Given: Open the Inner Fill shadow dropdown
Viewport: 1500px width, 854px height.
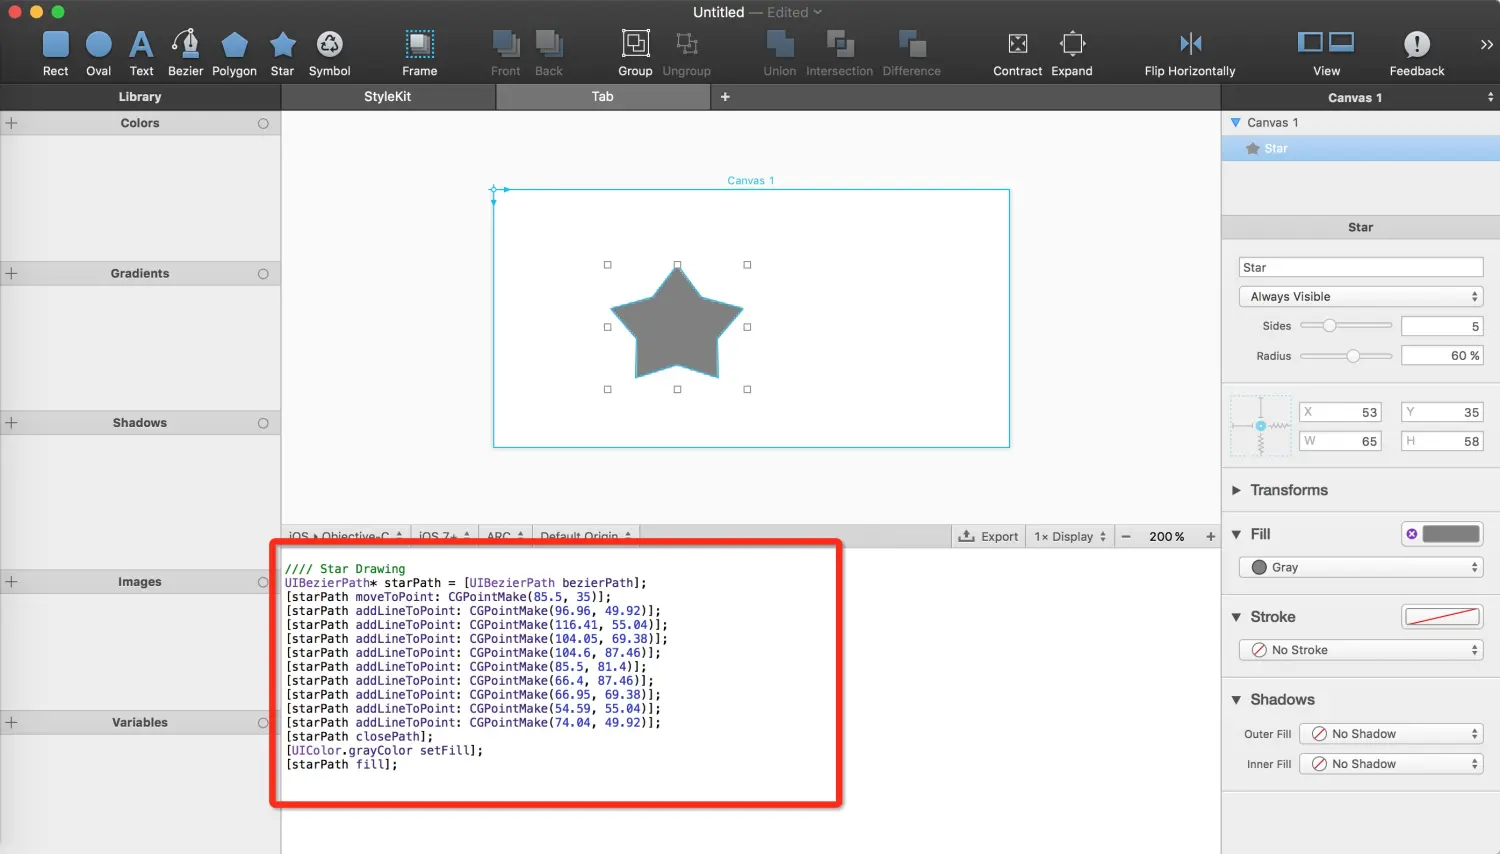Looking at the screenshot, I should [1392, 764].
